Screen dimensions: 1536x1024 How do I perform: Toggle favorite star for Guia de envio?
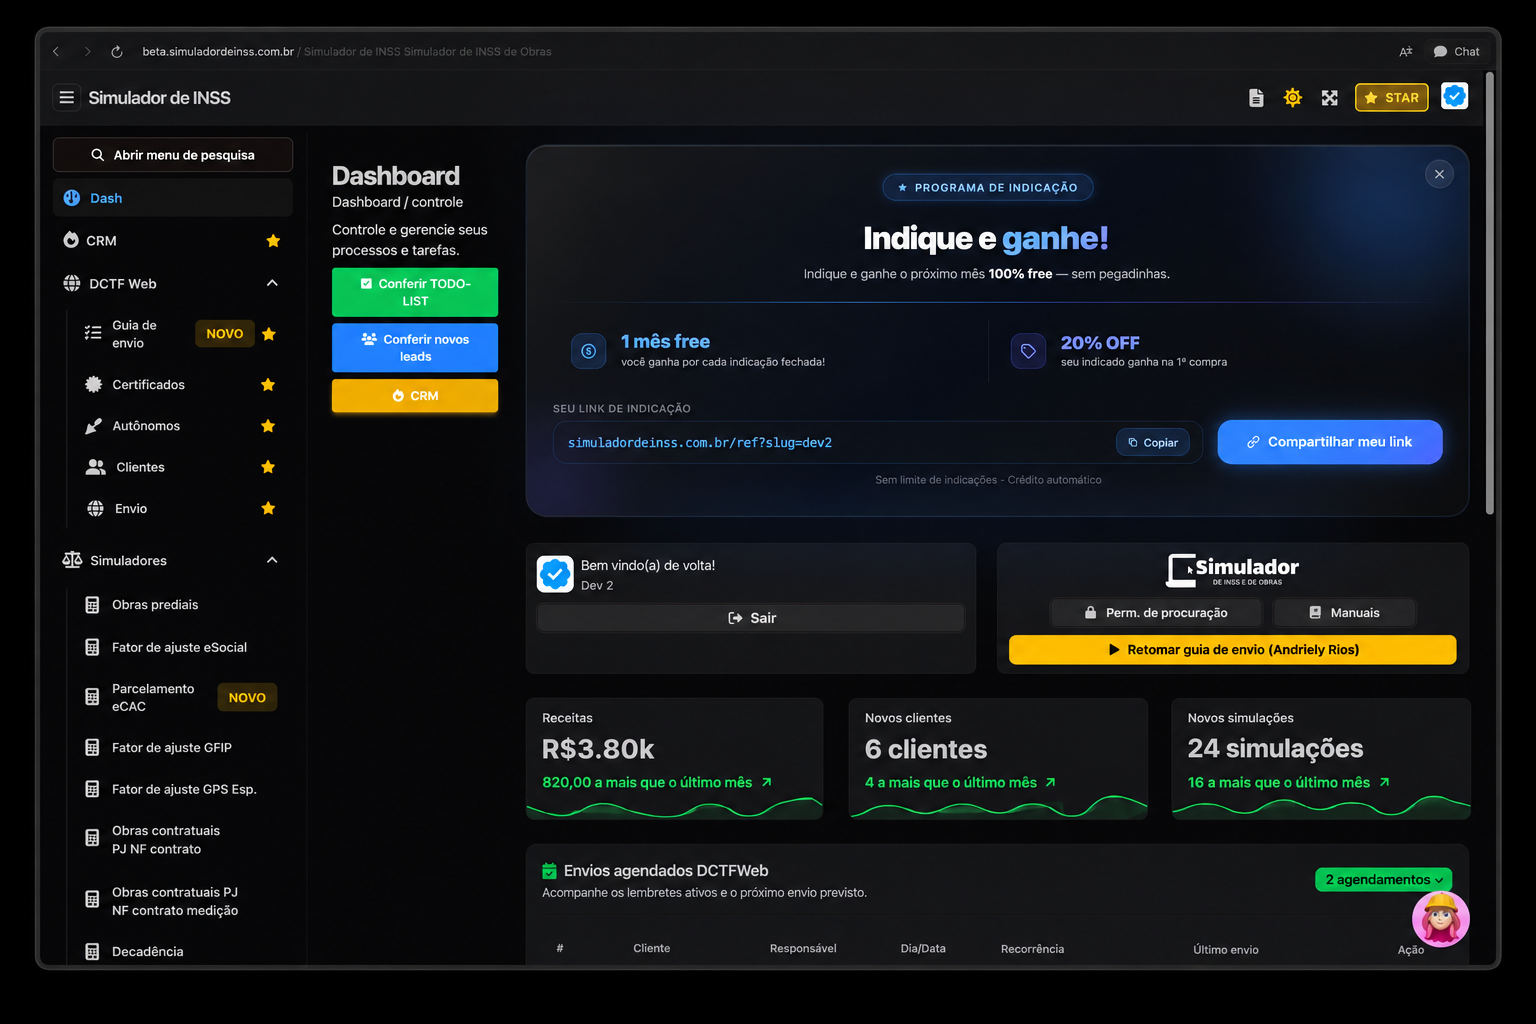(x=269, y=334)
